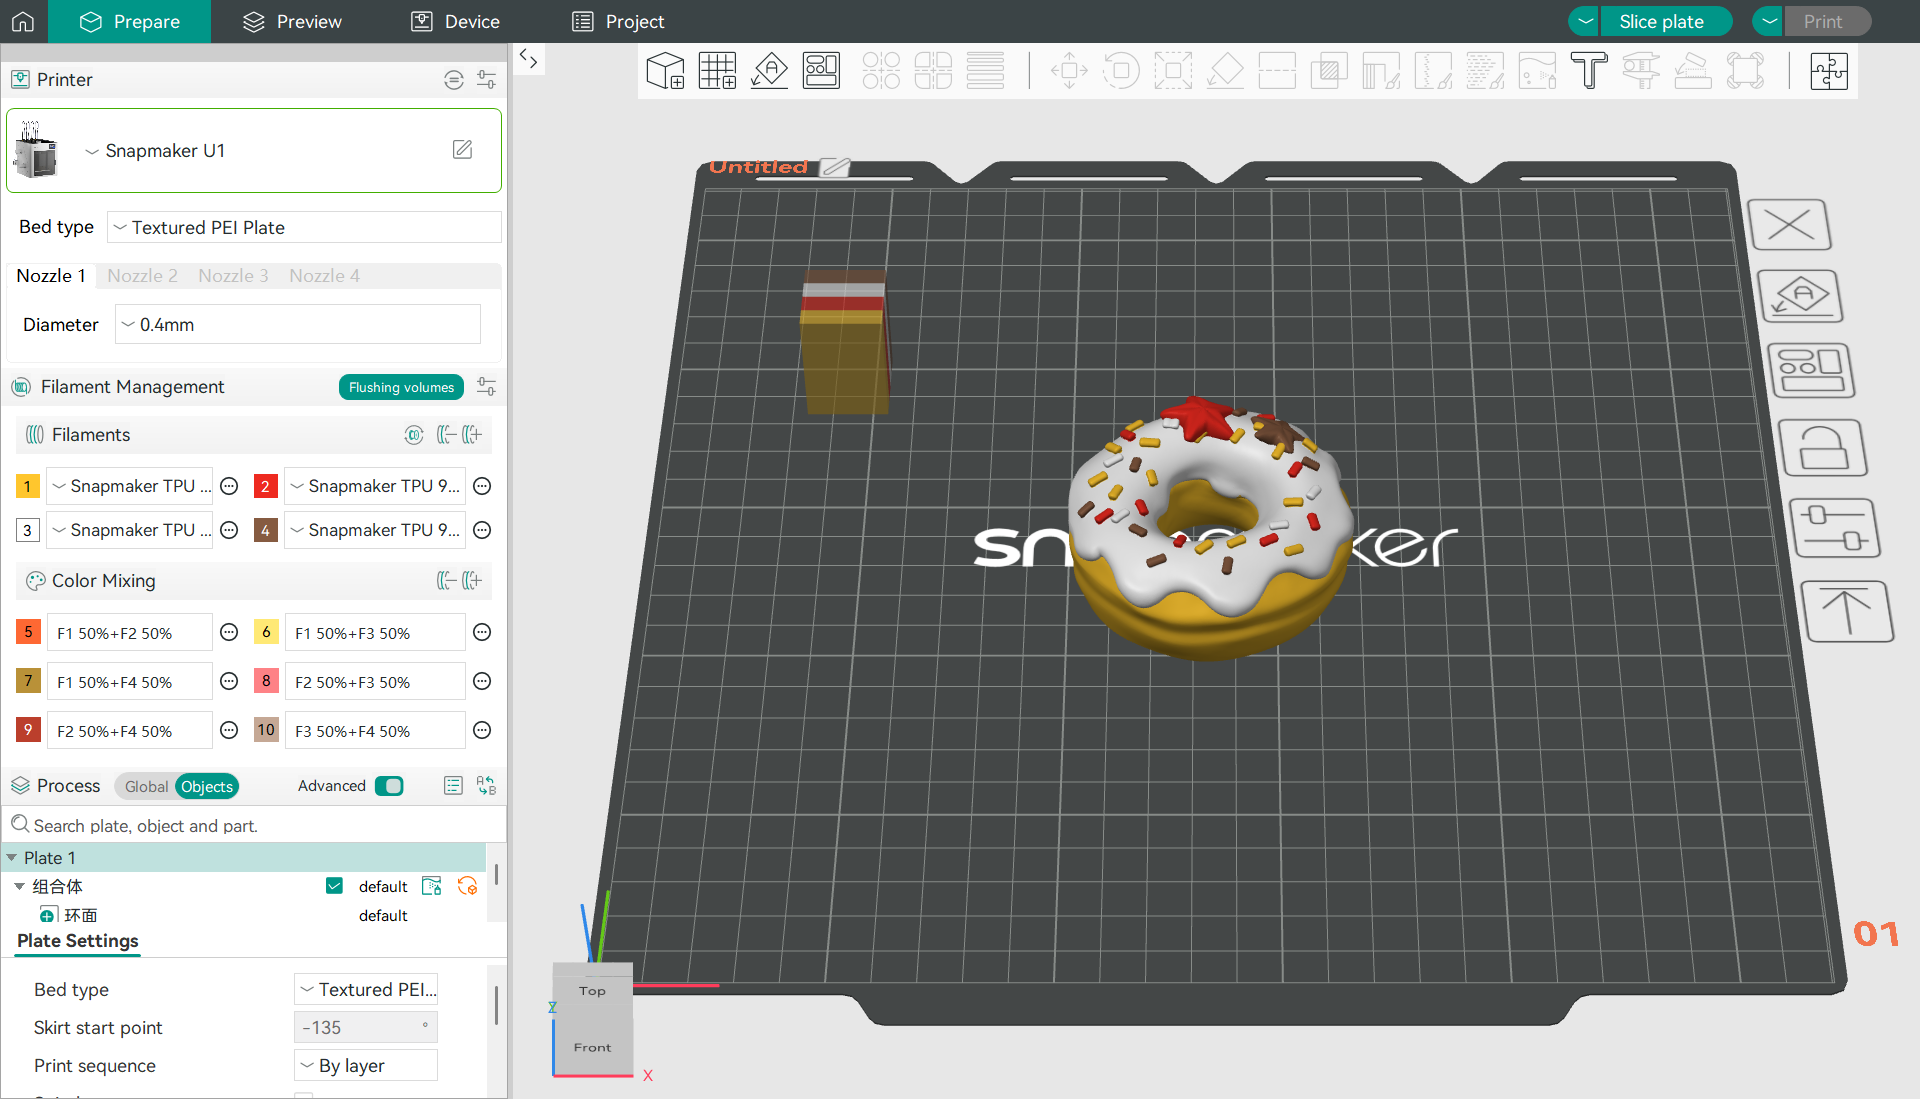Collapse the Plate 1 tree item
Viewport: 1920px width, 1099px height.
coord(12,858)
